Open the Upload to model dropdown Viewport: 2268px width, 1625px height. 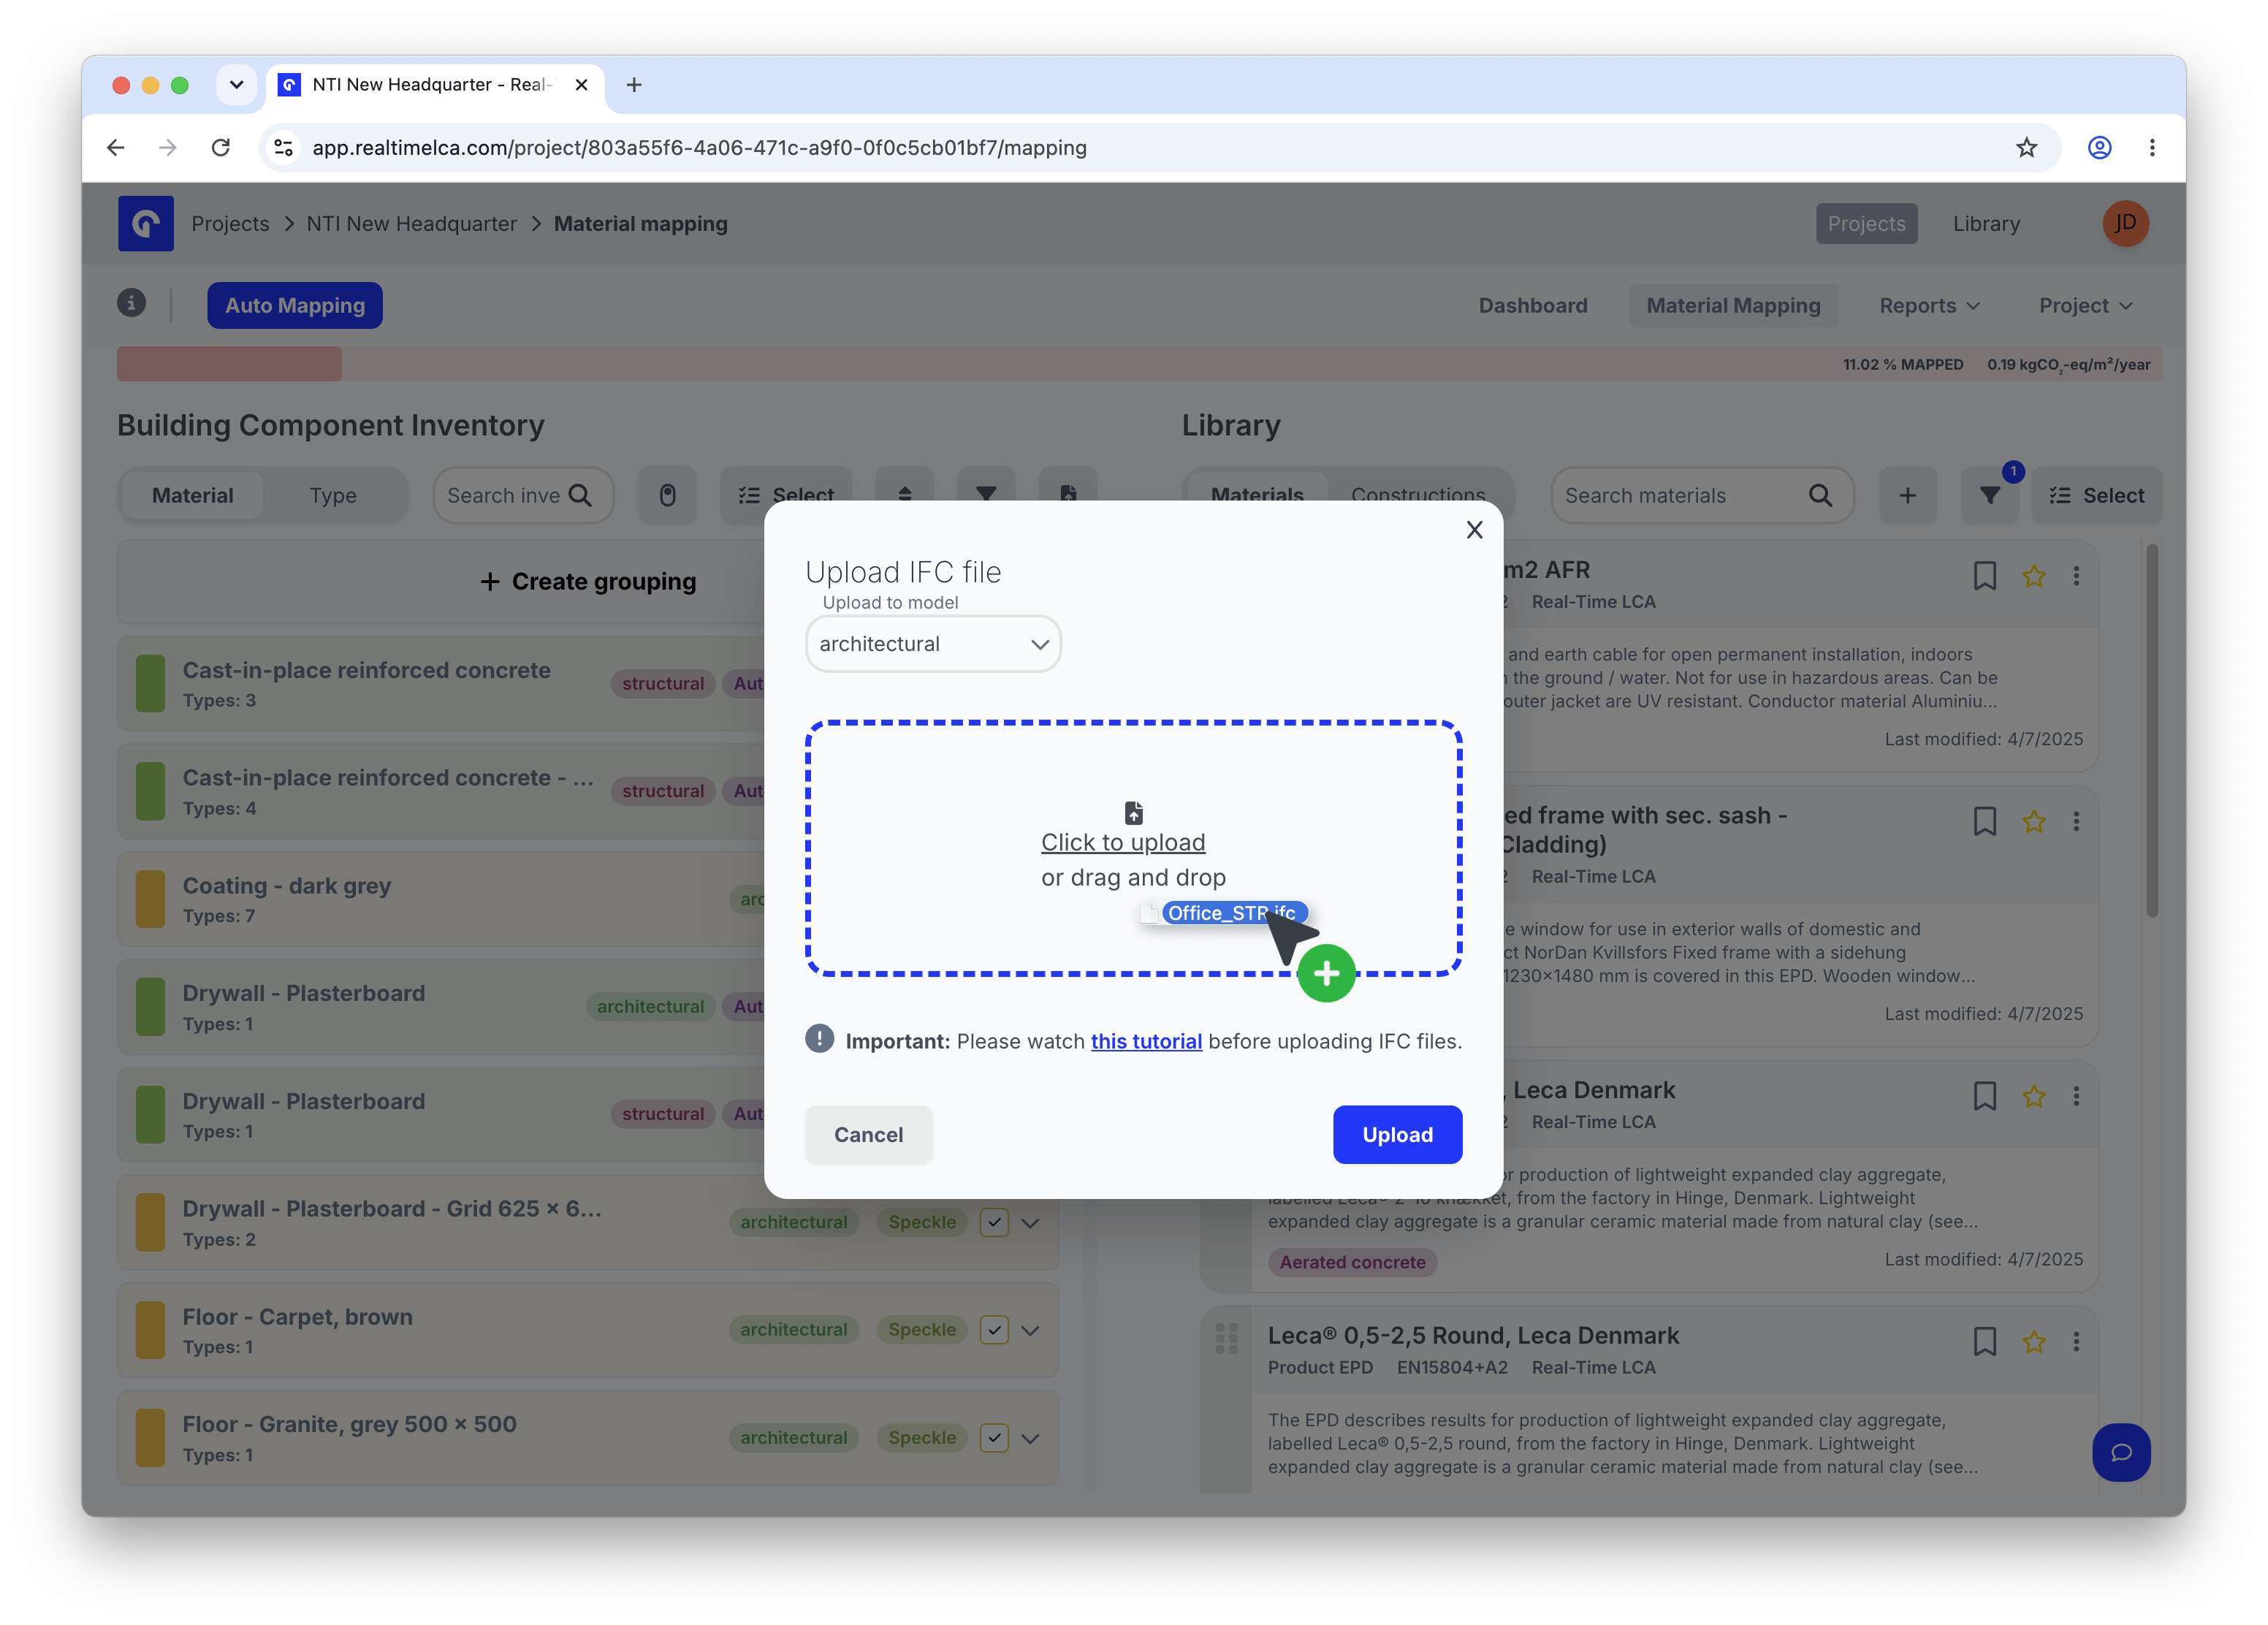click(932, 644)
